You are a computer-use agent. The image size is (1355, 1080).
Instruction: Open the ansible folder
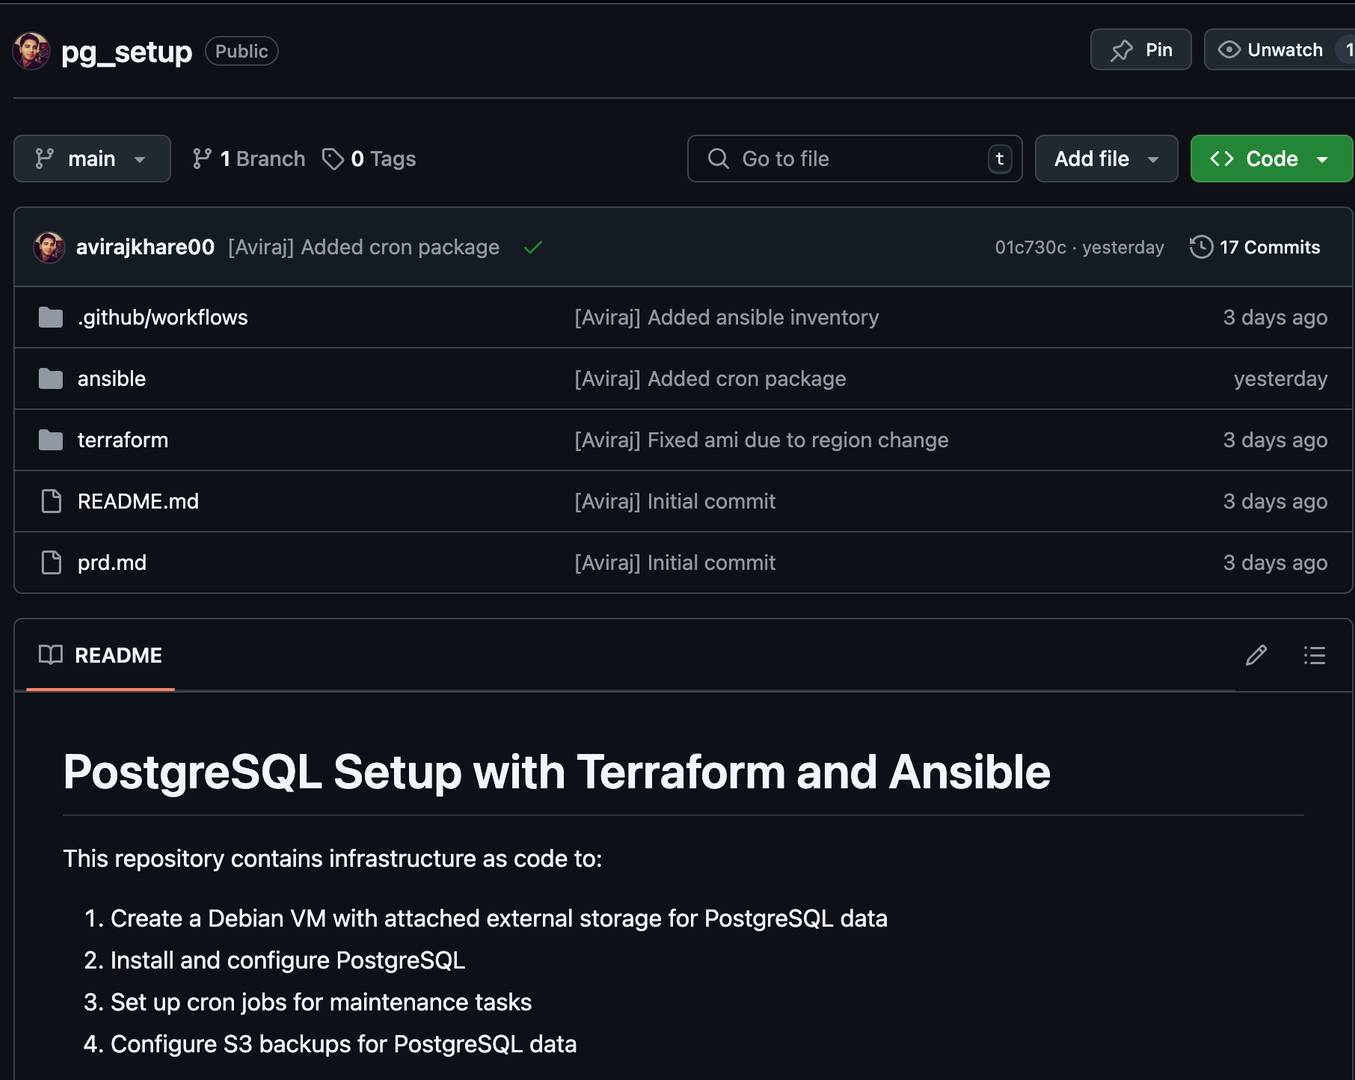click(112, 379)
